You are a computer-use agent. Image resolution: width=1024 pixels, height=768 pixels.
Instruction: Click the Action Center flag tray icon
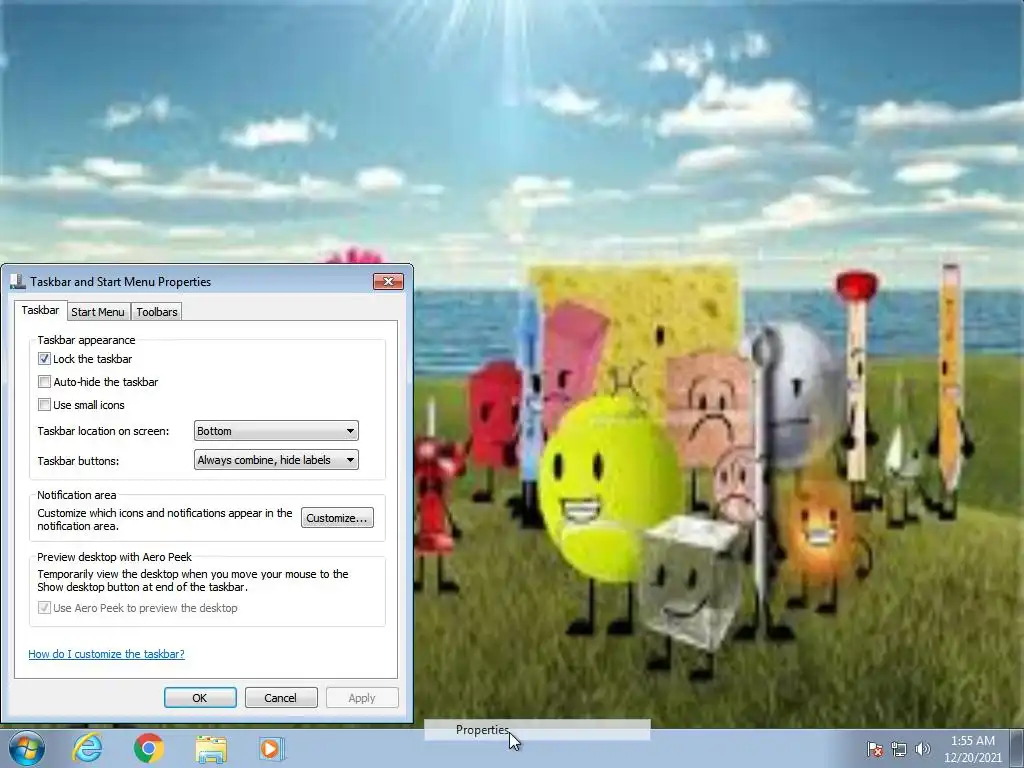874,749
